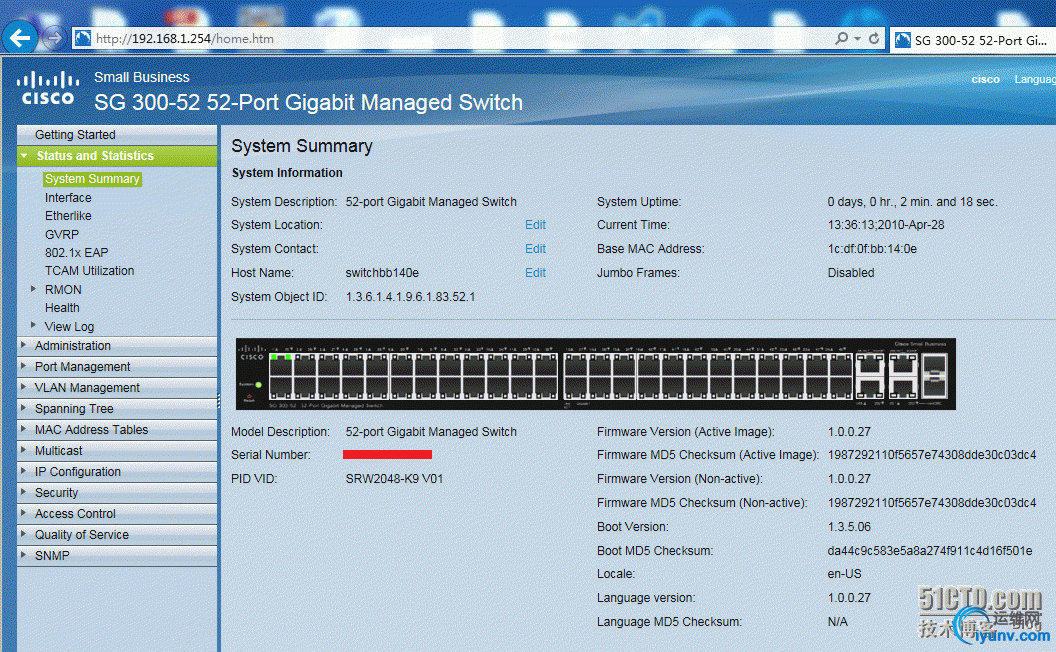Expand IP Configuration menu section
Image resolution: width=1056 pixels, height=652 pixels.
(x=117, y=471)
